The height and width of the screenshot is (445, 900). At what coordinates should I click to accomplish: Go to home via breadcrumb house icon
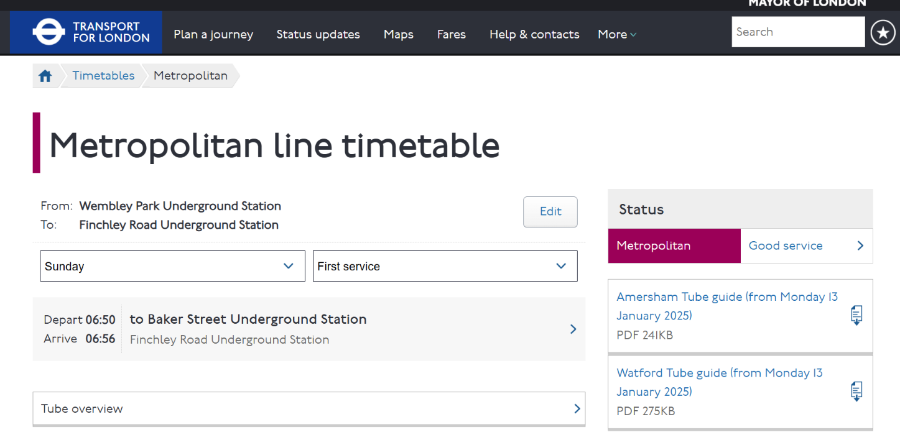45,76
